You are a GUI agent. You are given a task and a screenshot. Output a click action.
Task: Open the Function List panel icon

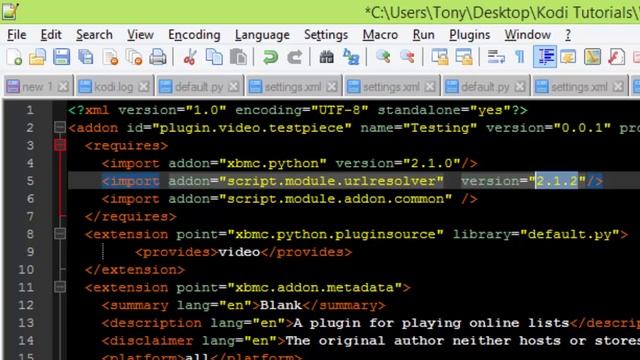click(x=616, y=57)
